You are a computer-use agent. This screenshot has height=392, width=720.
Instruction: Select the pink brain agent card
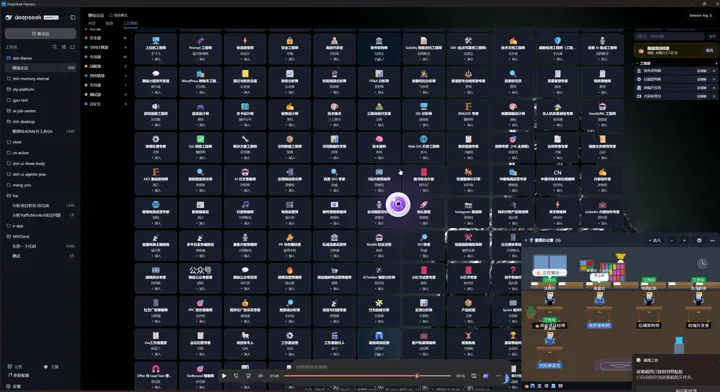(379, 147)
